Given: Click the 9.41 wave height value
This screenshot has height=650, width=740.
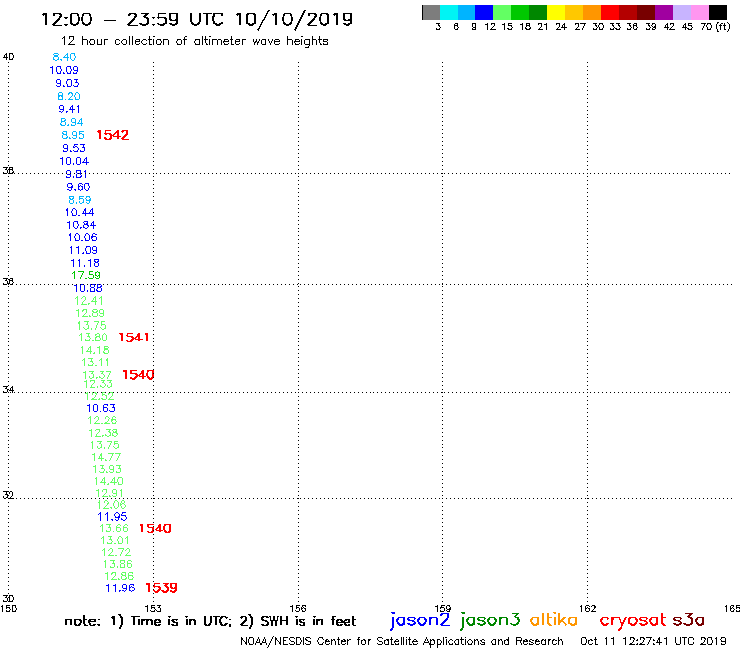Looking at the screenshot, I should coord(69,109).
